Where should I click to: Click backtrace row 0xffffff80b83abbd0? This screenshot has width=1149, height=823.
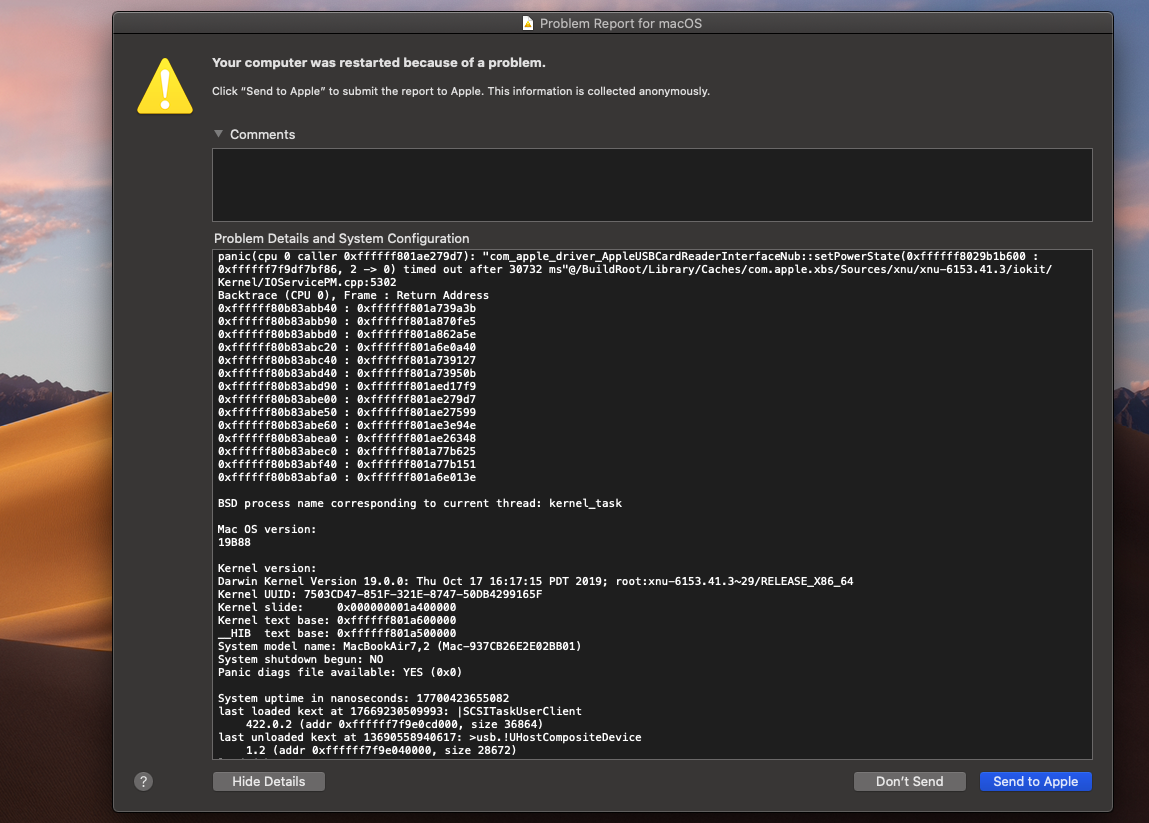click(347, 334)
